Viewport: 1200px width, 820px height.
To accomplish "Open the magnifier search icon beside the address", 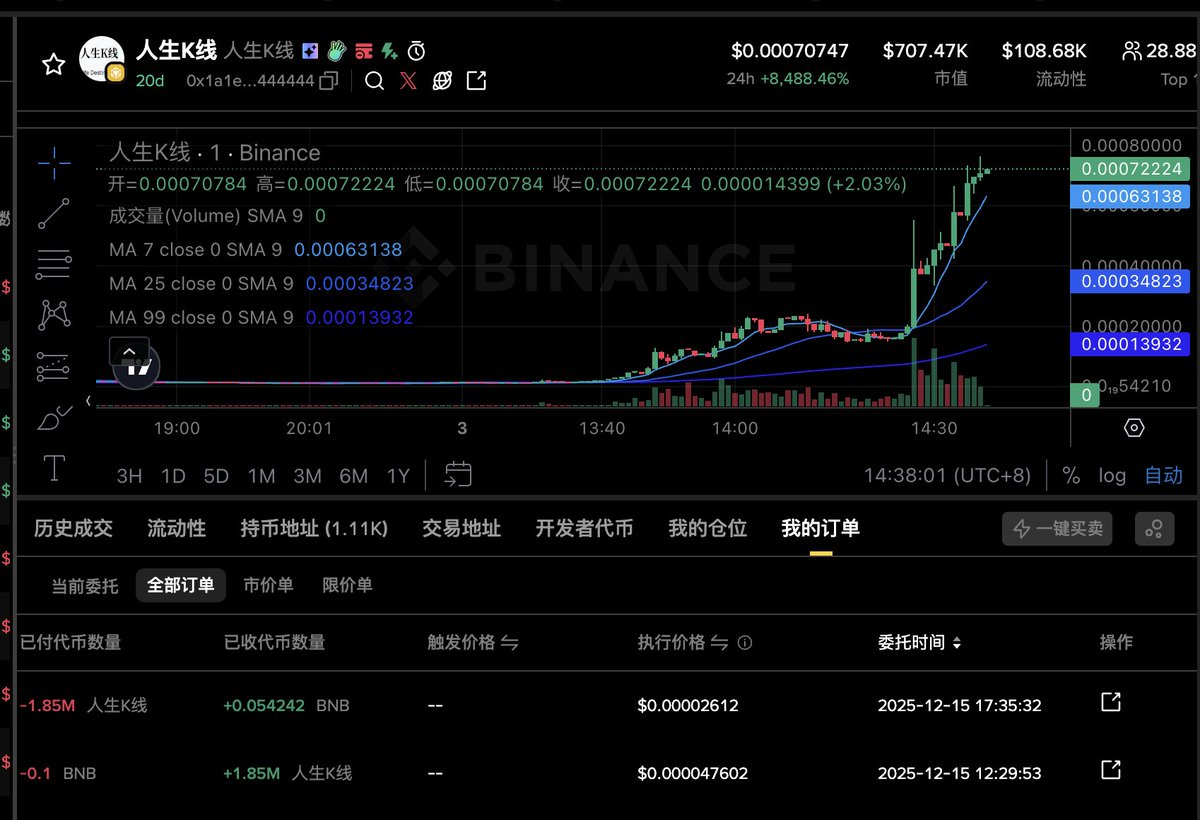I will pyautogui.click(x=374, y=81).
